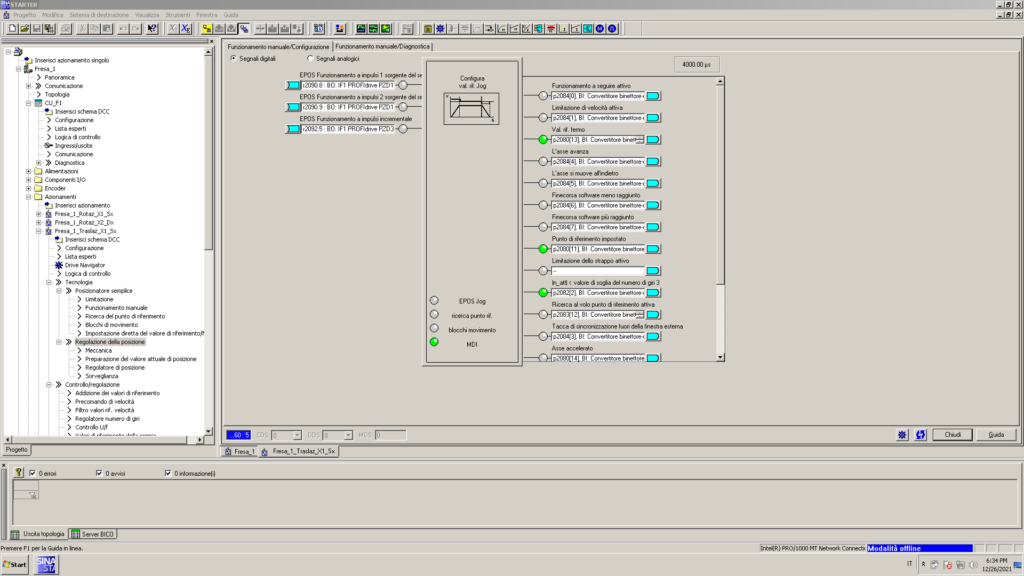Click cyan BICO button for p2084[0] Funzionamento a seguire
This screenshot has width=1024, height=576.
[x=652, y=96]
